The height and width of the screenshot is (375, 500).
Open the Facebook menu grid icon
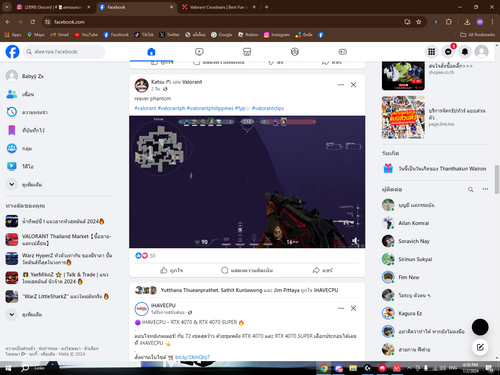pyautogui.click(x=432, y=52)
